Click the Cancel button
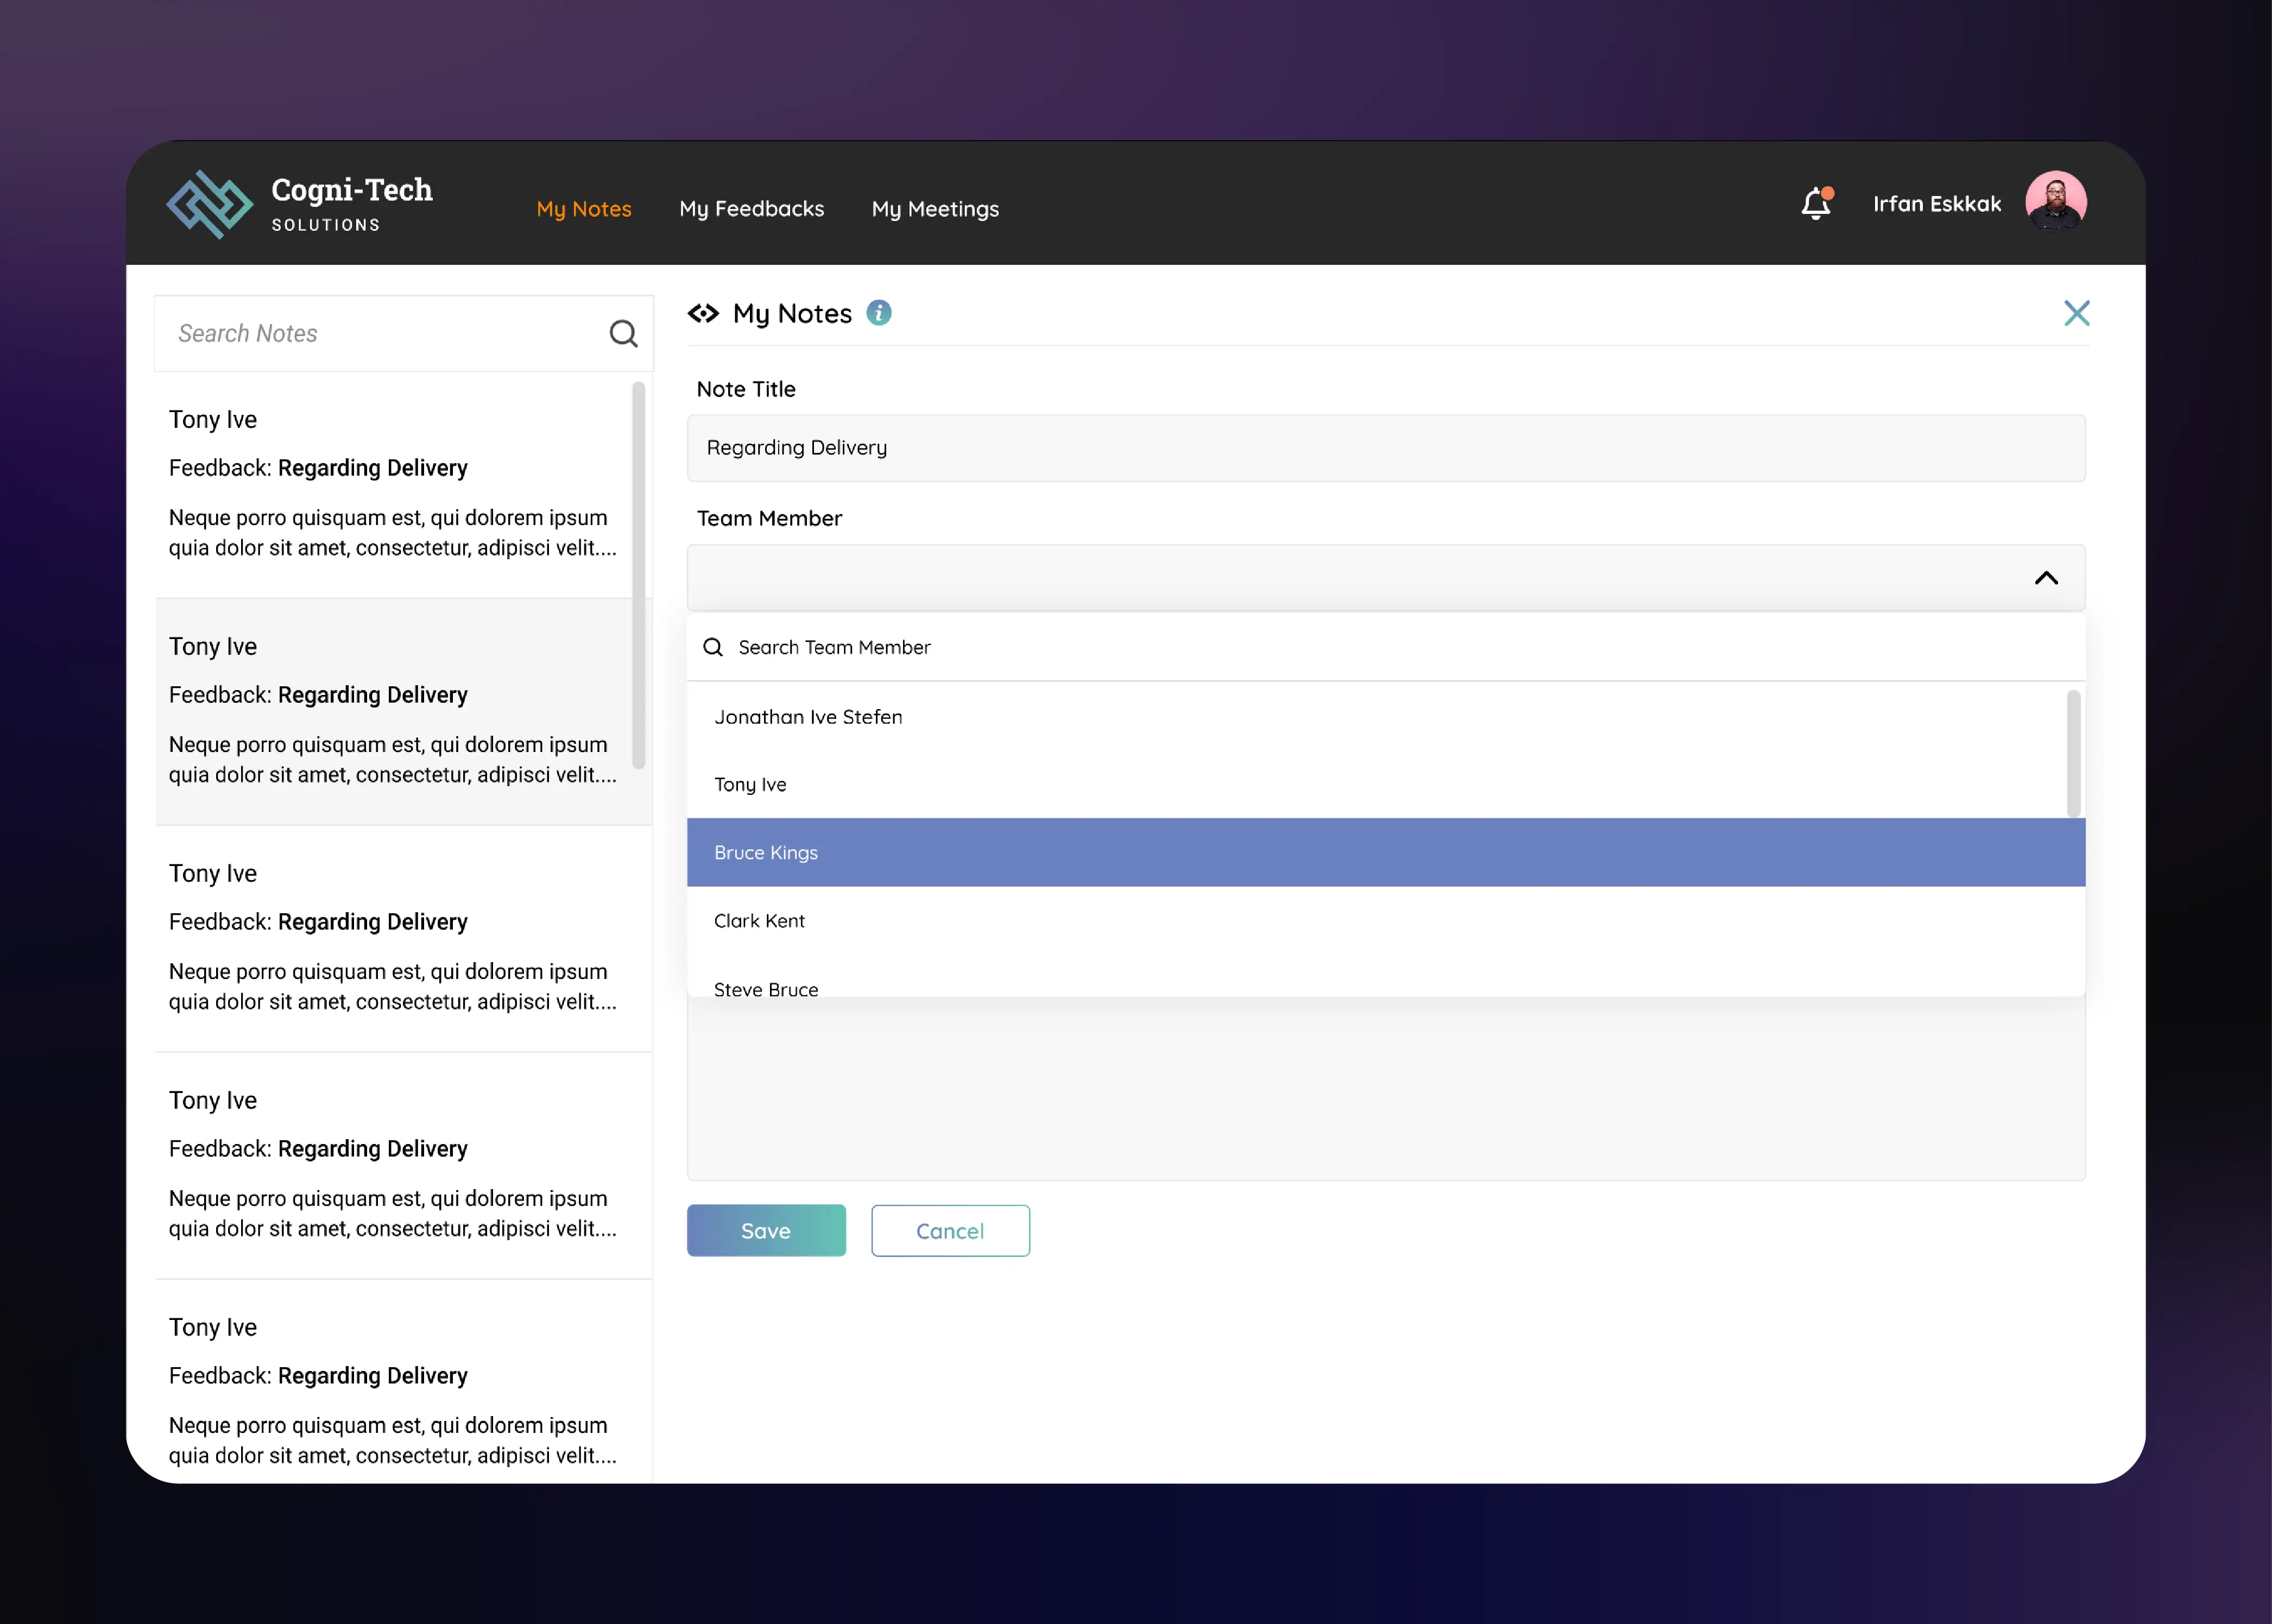 pyautogui.click(x=950, y=1230)
